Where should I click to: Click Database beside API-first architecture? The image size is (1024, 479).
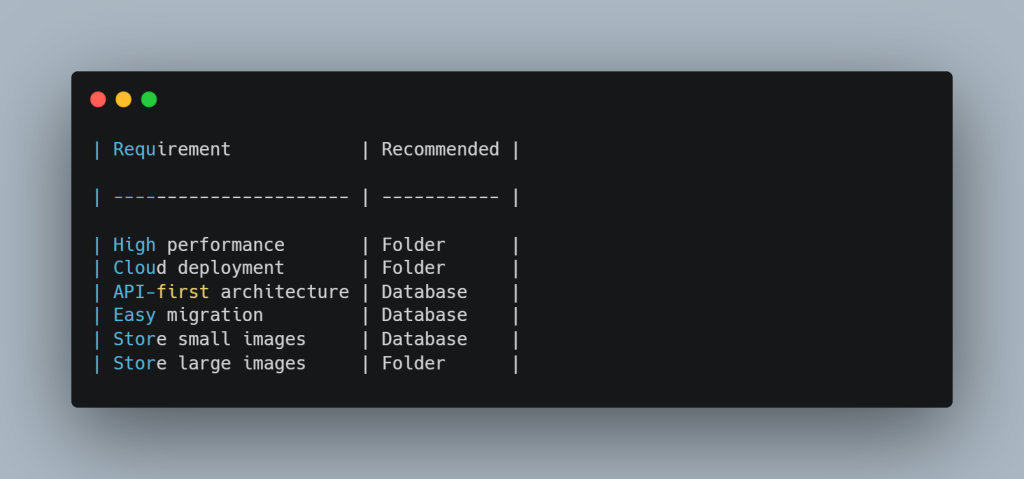(x=424, y=292)
